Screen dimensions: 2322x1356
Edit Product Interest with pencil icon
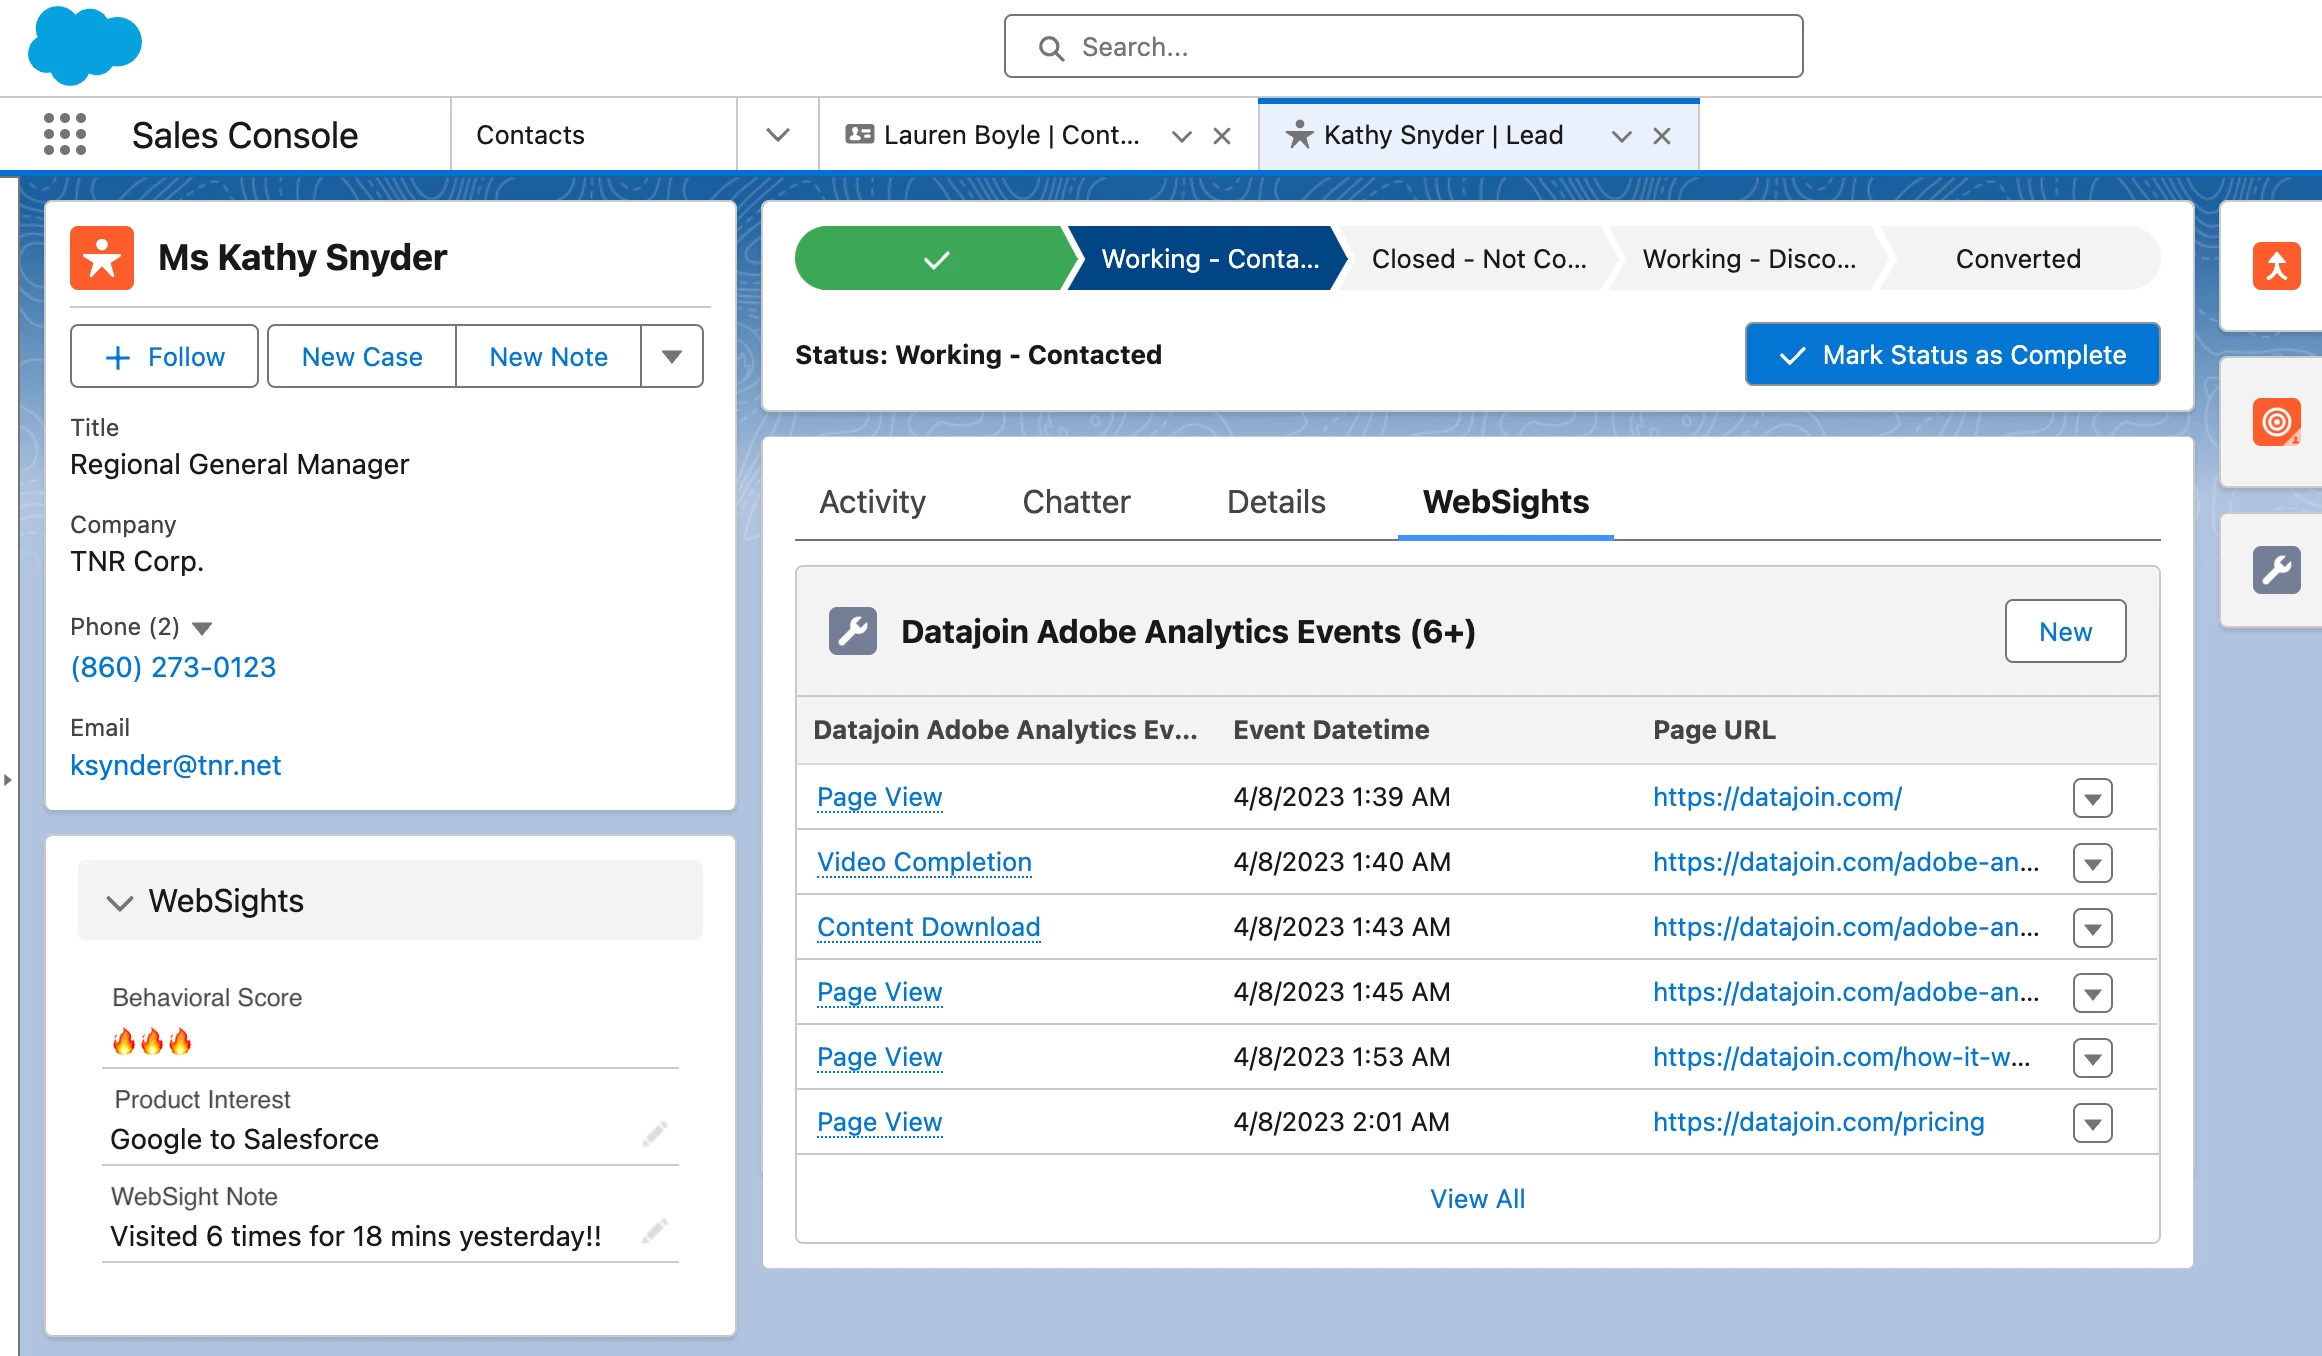(655, 1134)
